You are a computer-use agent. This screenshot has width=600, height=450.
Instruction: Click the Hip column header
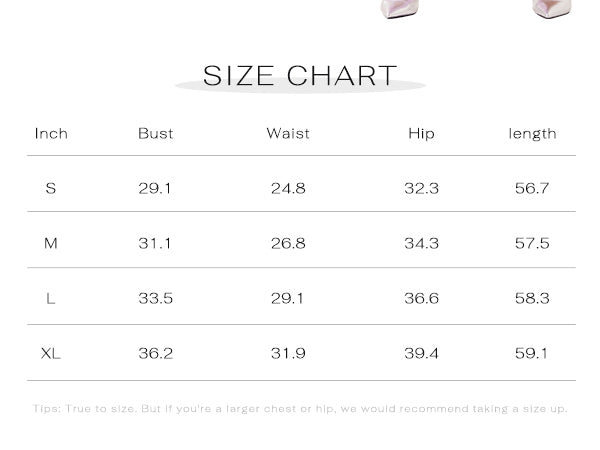click(421, 134)
